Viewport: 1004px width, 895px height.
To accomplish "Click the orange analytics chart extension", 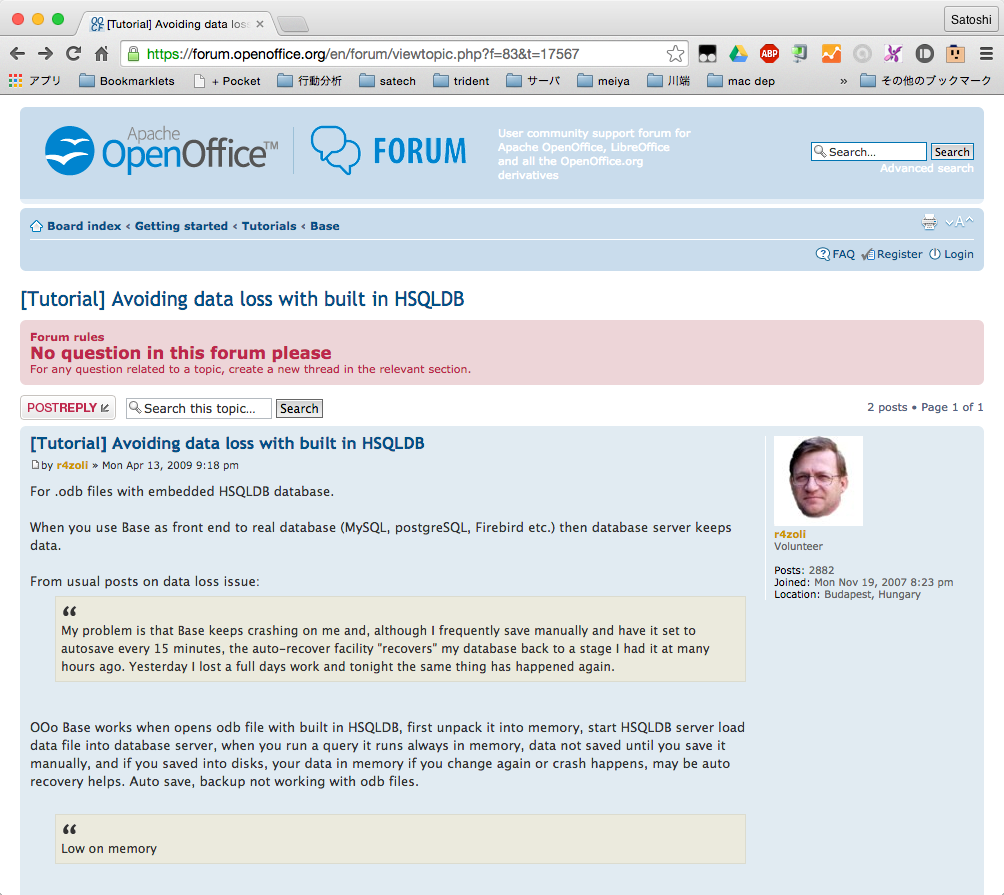I will tap(831, 54).
